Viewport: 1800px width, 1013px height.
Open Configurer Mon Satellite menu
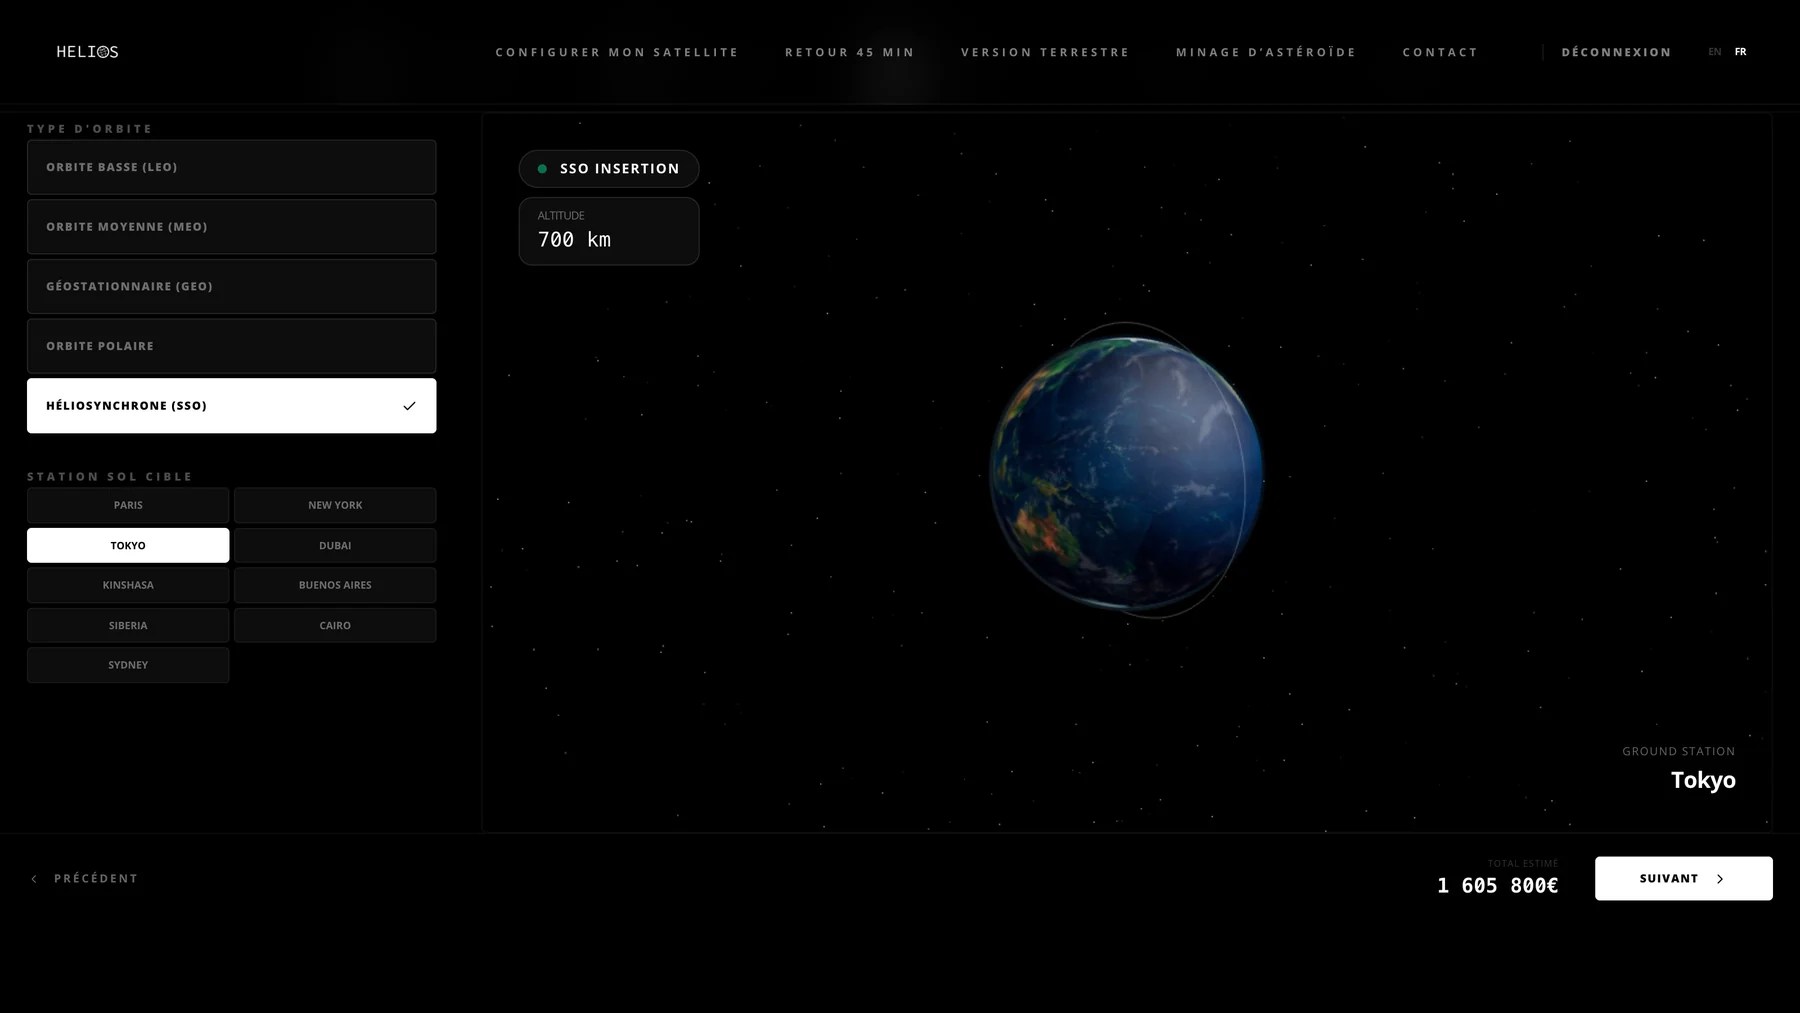(617, 52)
